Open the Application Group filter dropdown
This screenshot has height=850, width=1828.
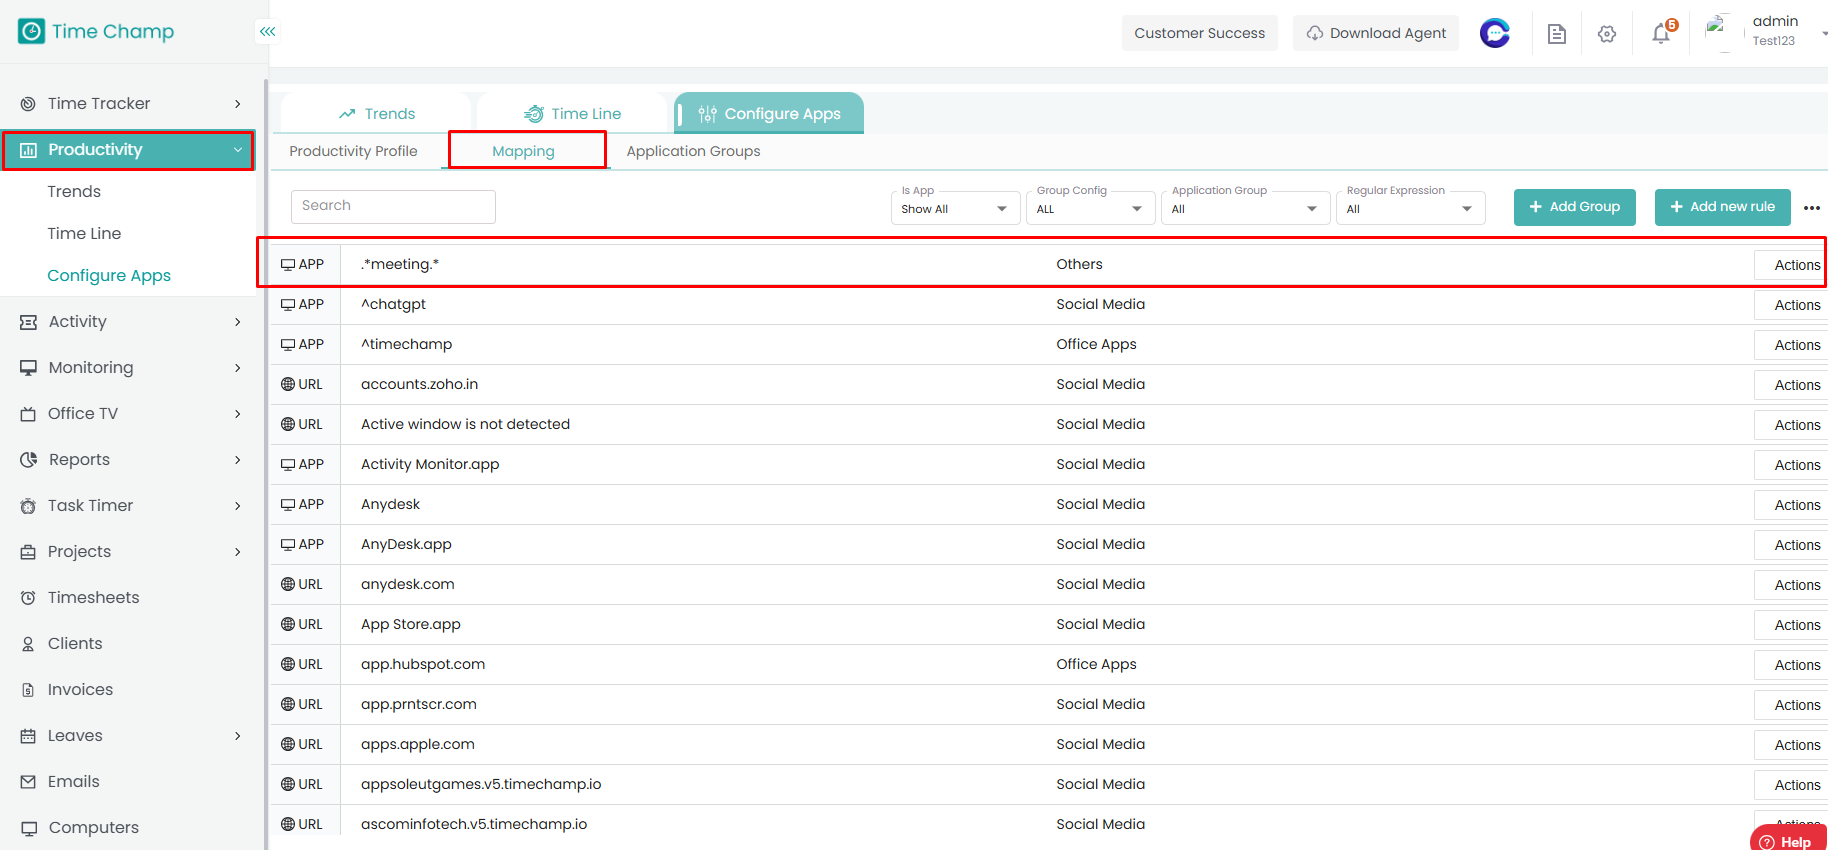[1245, 209]
